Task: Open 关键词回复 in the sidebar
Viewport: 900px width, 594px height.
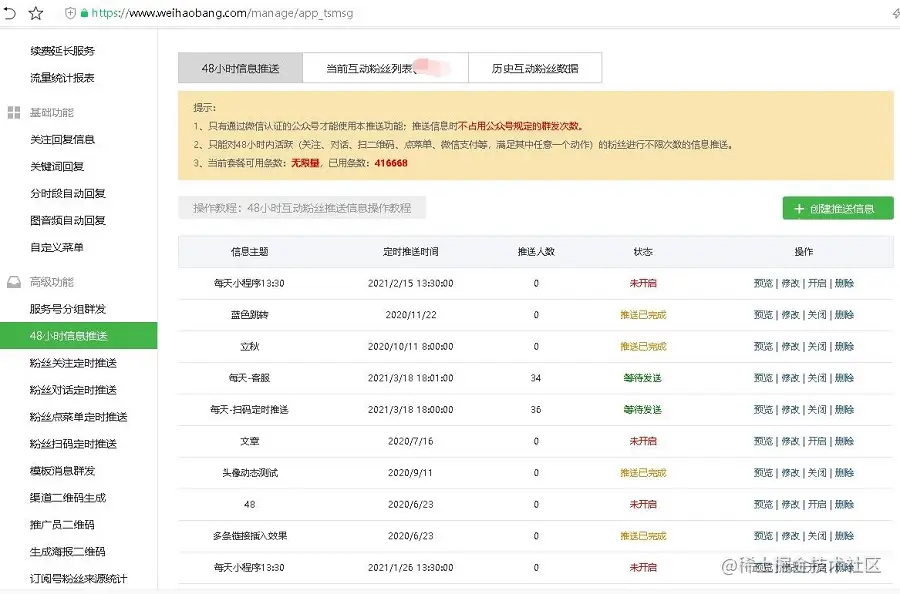Action: pyautogui.click(x=55, y=165)
